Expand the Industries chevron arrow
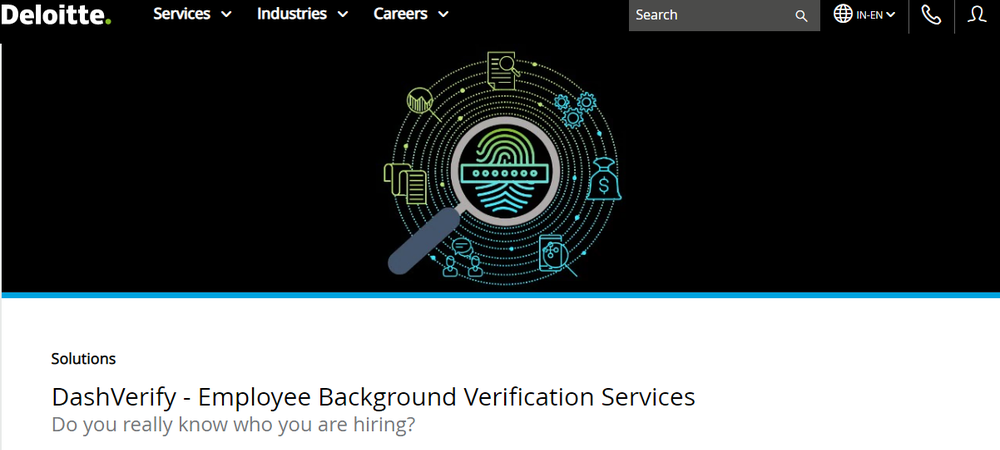 pos(342,15)
